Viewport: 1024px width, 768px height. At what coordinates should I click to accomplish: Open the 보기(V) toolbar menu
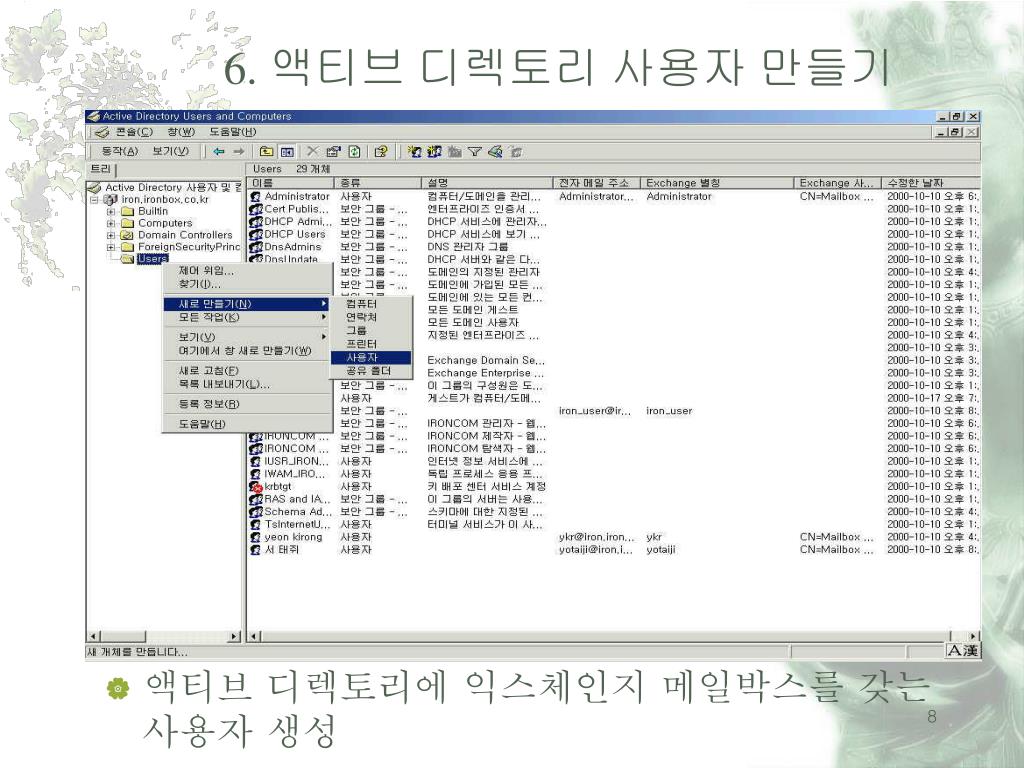tap(170, 152)
